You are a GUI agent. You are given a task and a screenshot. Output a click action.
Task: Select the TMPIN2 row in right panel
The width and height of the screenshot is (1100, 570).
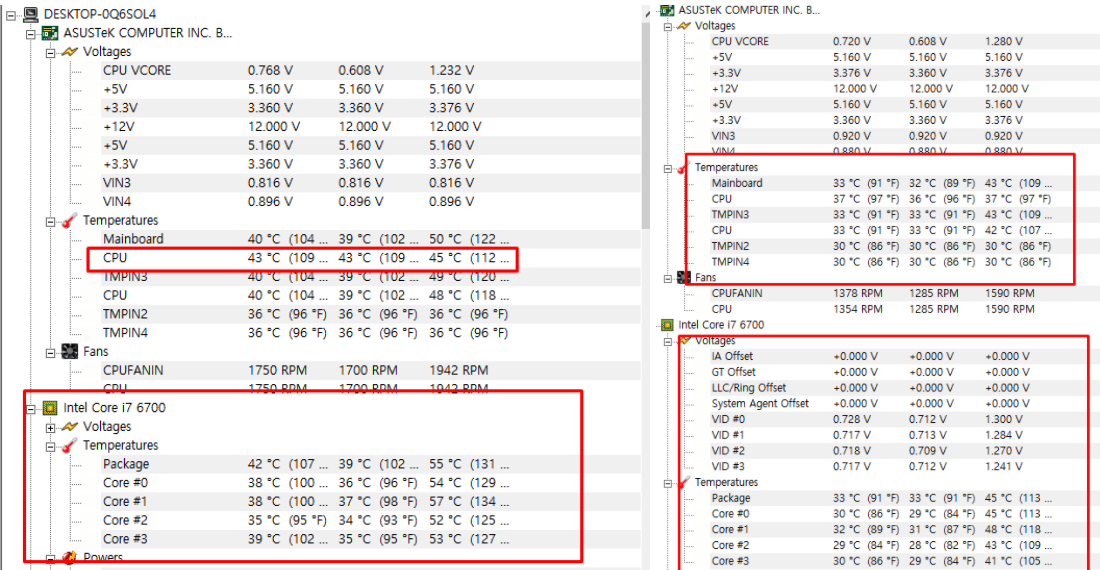904,246
